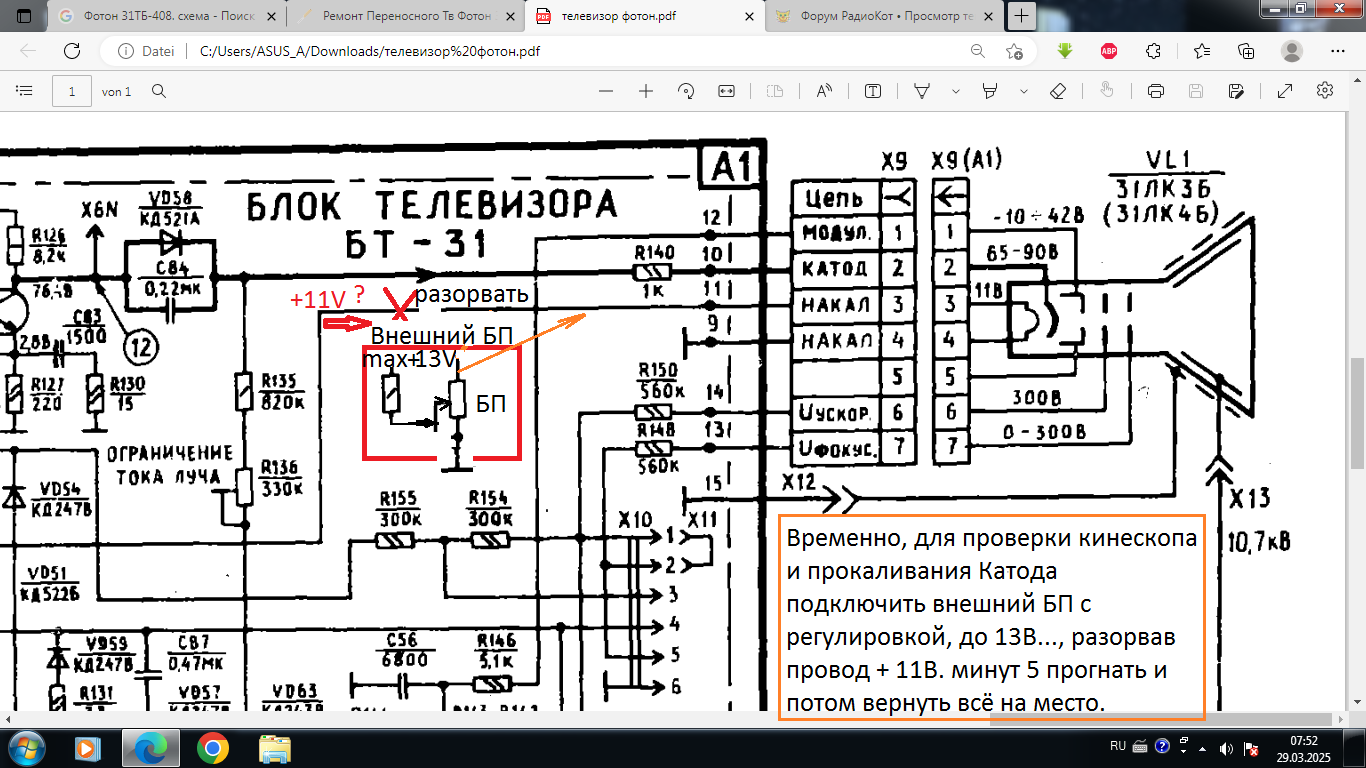The width and height of the screenshot is (1366, 768).
Task: Select the Add Text tool
Action: 873,91
